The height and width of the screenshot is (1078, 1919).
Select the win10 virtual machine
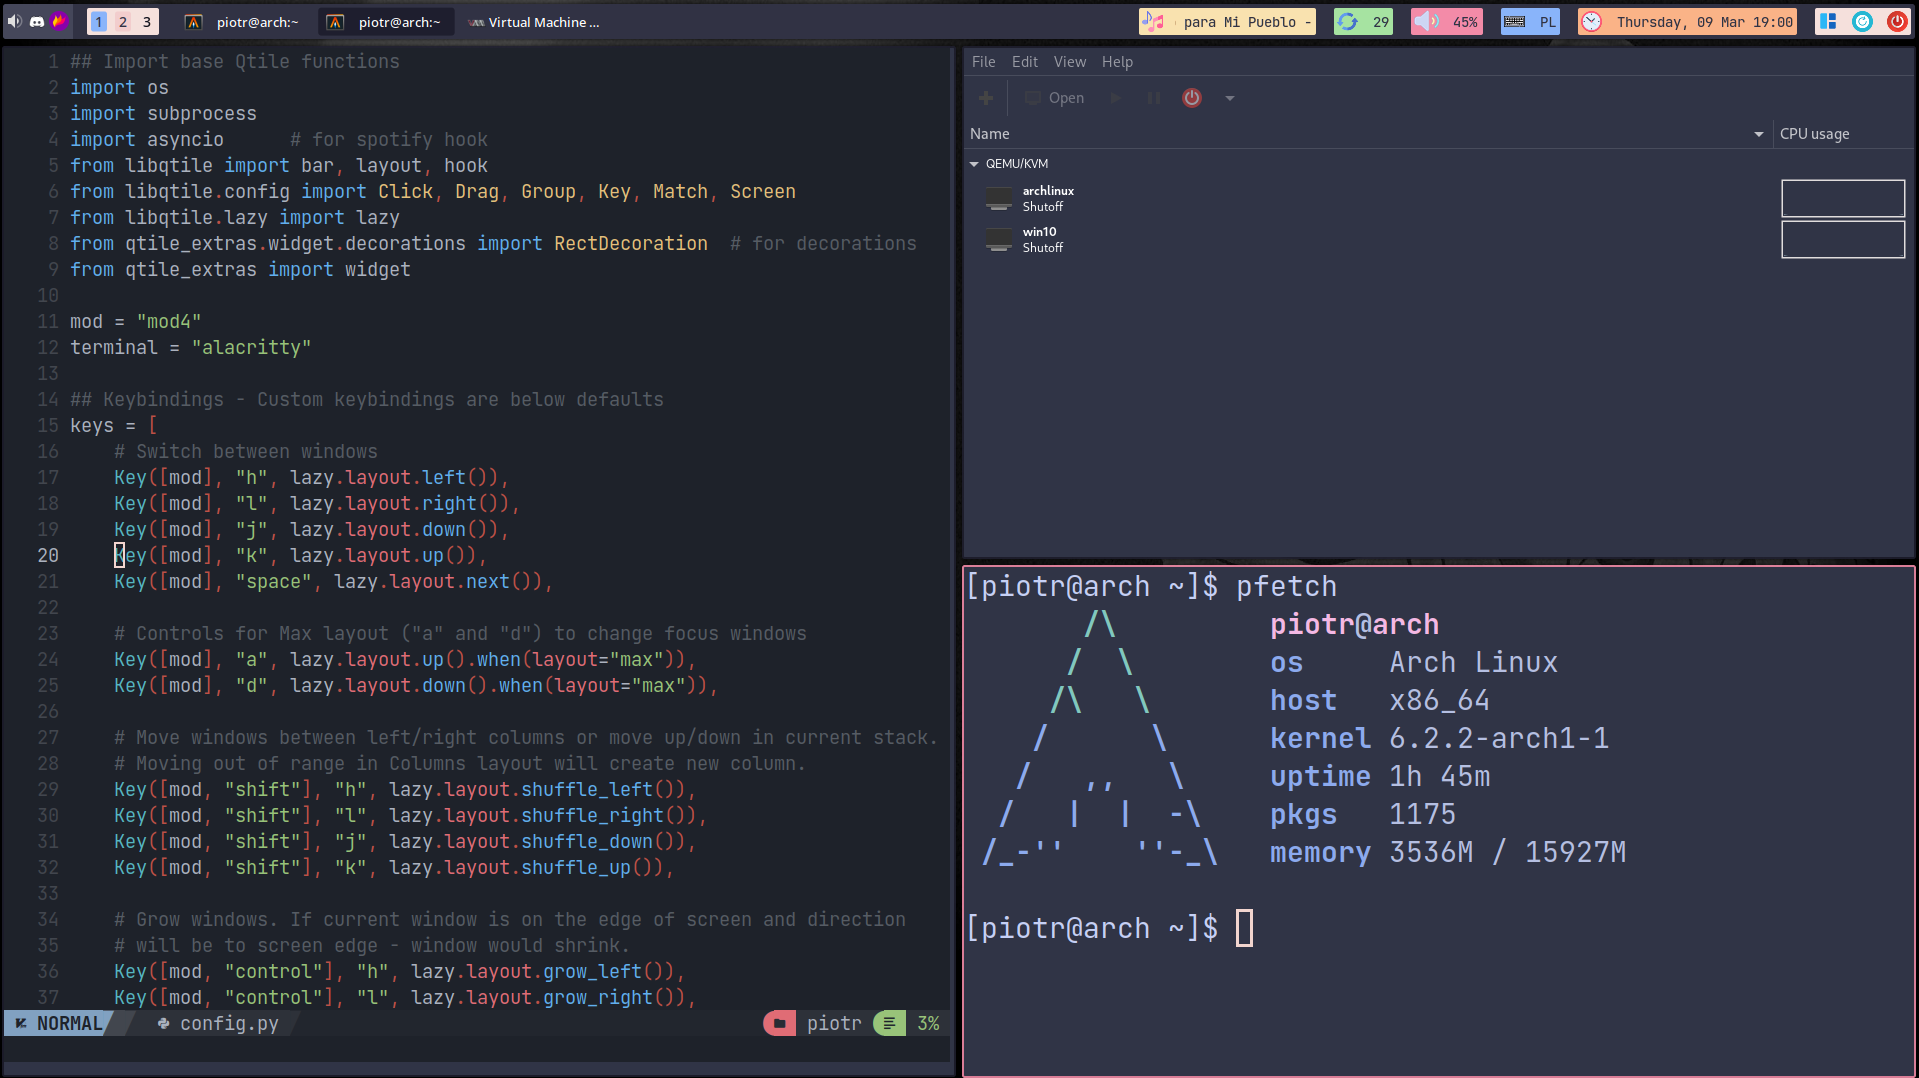pyautogui.click(x=1439, y=239)
